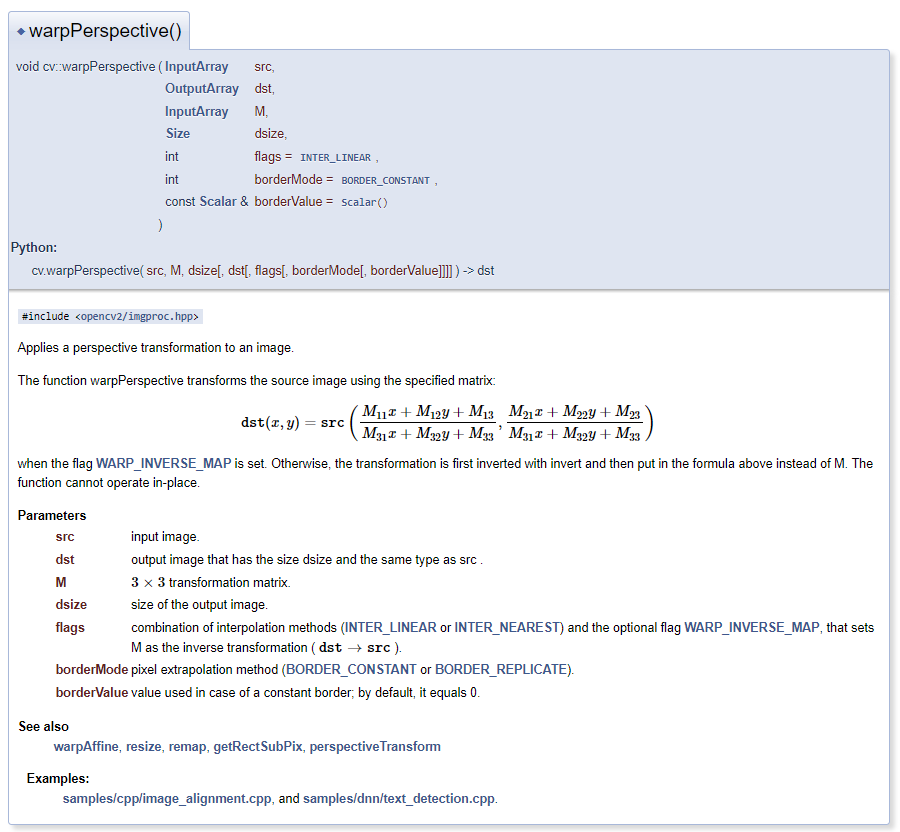
Task: Click the See also heading
Action: [44, 726]
